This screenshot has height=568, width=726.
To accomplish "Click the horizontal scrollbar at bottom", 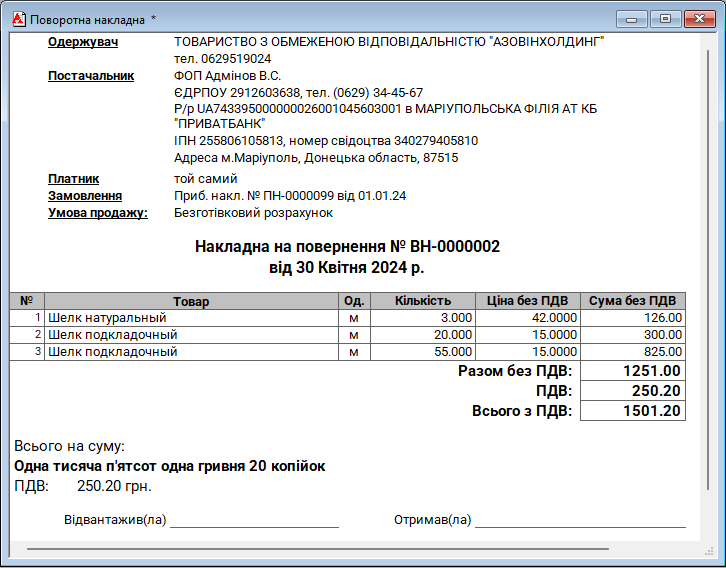I will (x=318, y=549).
